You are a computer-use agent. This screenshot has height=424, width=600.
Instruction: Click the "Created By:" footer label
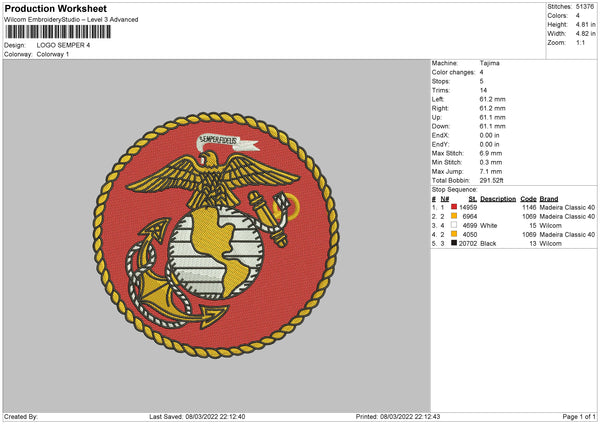[21, 417]
